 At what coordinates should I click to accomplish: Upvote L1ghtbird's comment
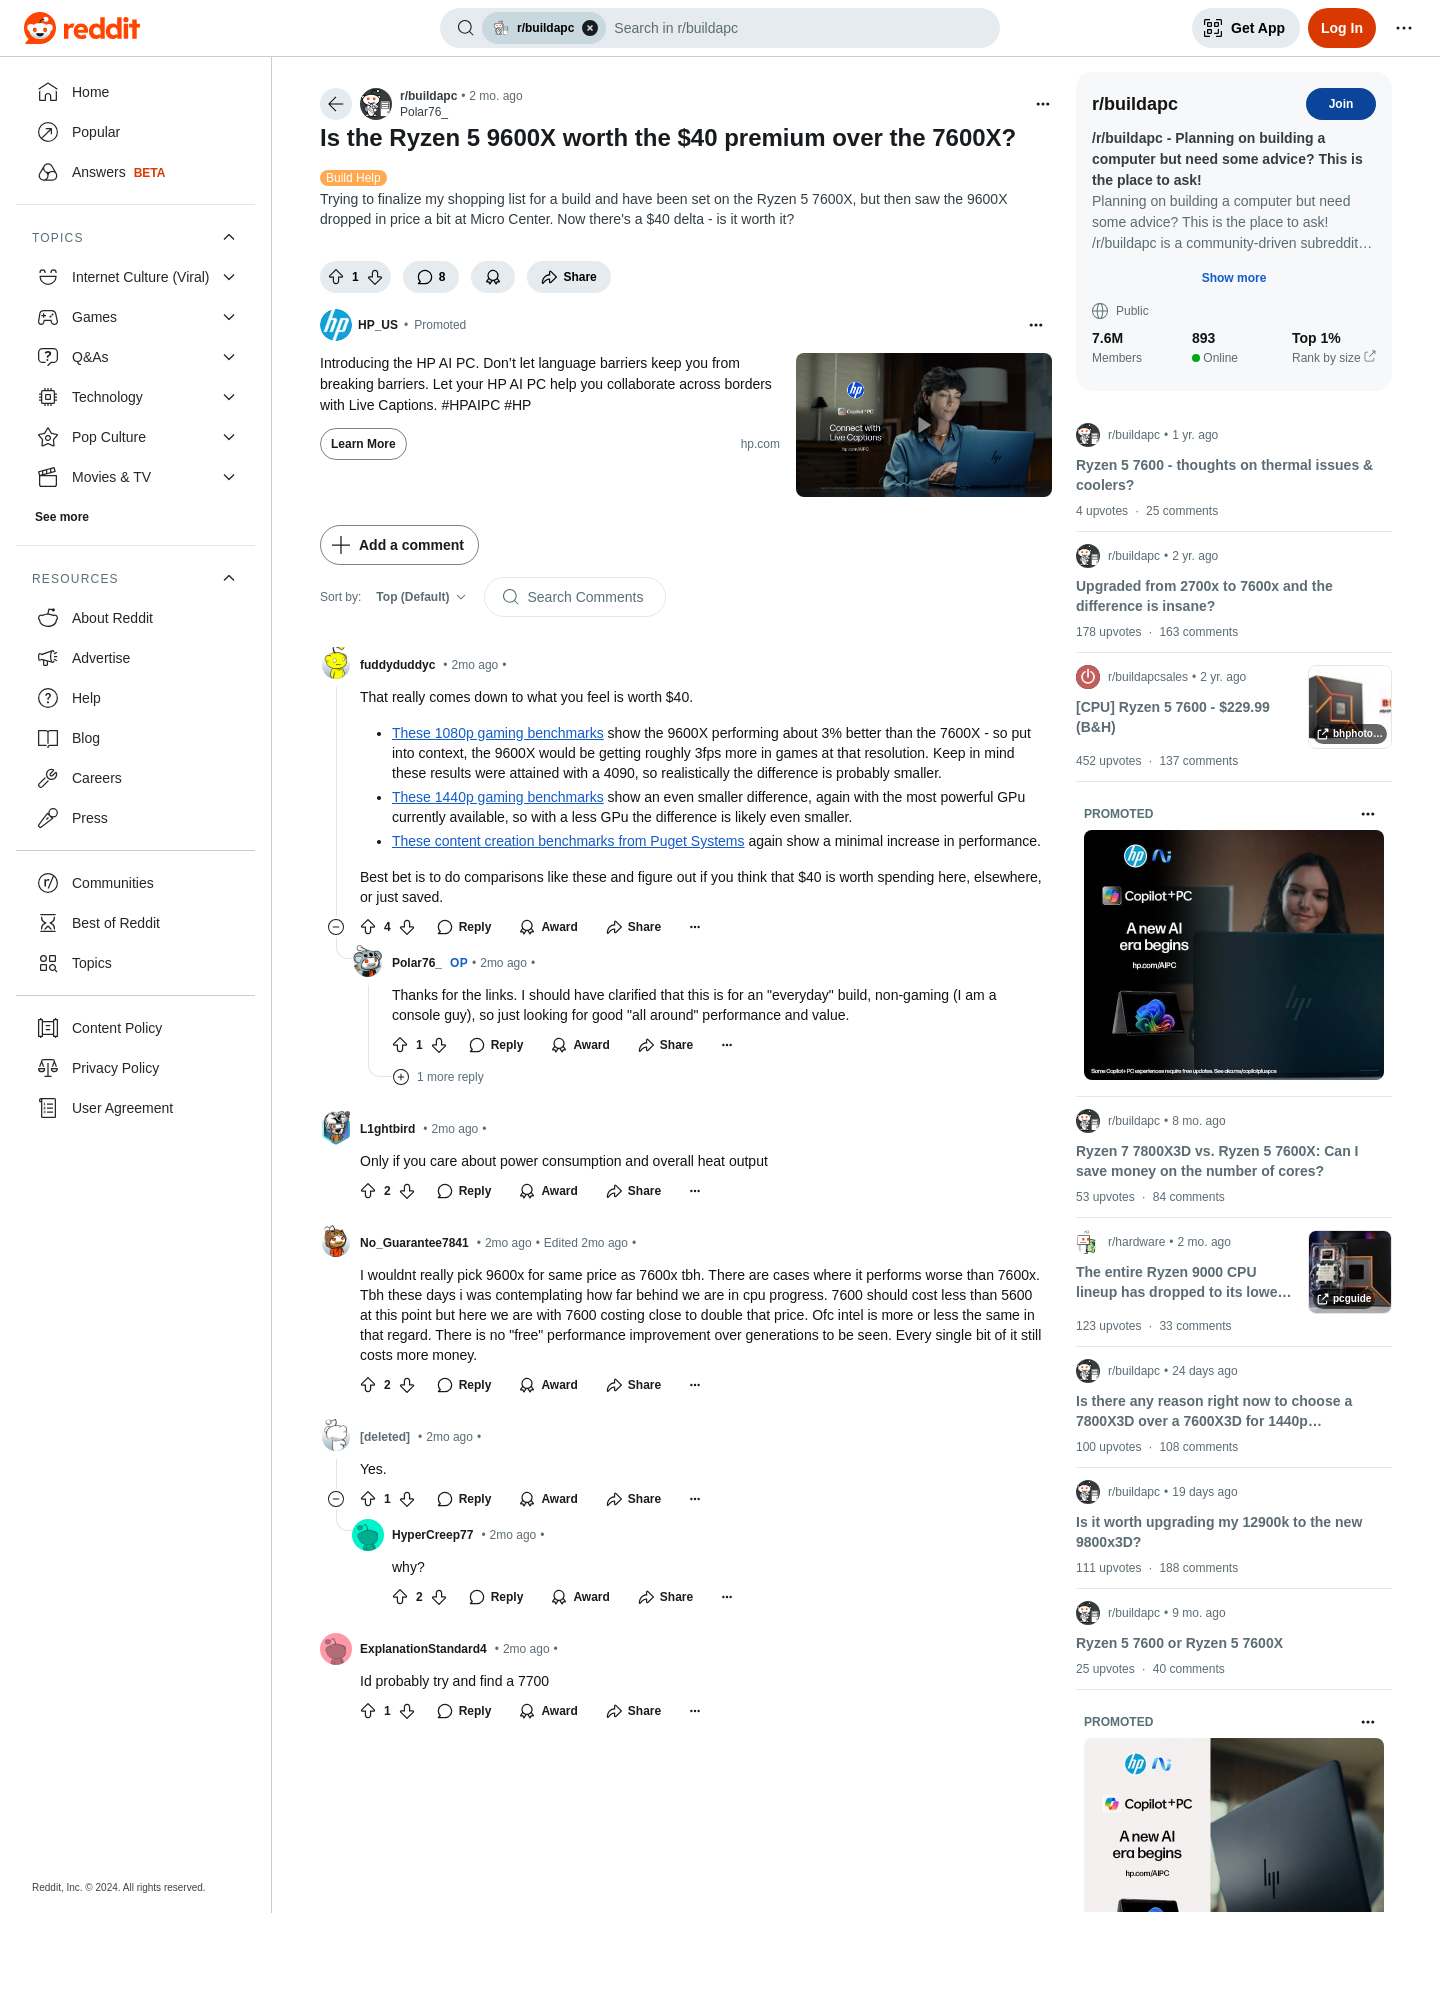coord(368,1191)
